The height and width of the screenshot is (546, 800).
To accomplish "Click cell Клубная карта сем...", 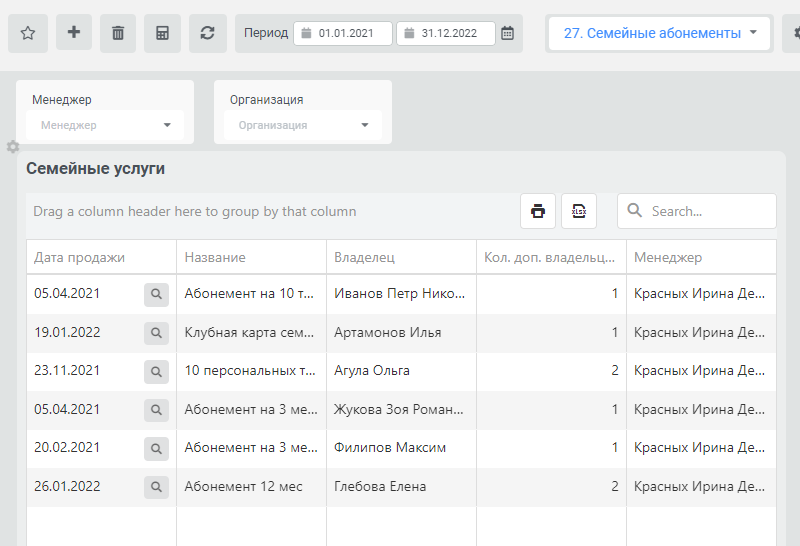I will pyautogui.click(x=252, y=333).
